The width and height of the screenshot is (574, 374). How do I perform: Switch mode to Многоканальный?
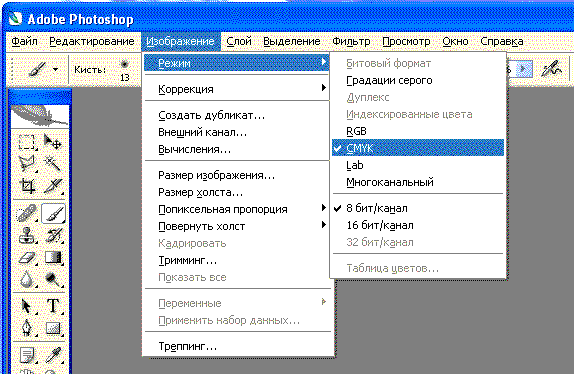(418, 182)
